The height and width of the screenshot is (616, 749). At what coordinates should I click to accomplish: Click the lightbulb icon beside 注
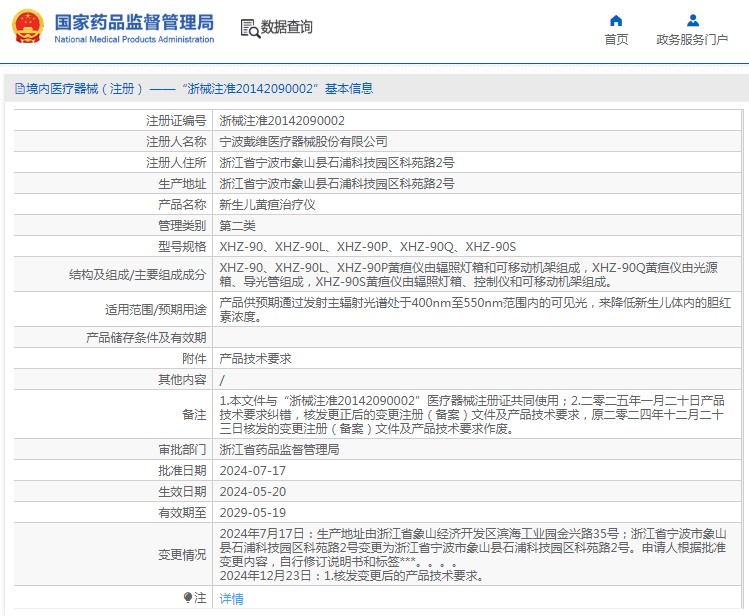(x=187, y=597)
